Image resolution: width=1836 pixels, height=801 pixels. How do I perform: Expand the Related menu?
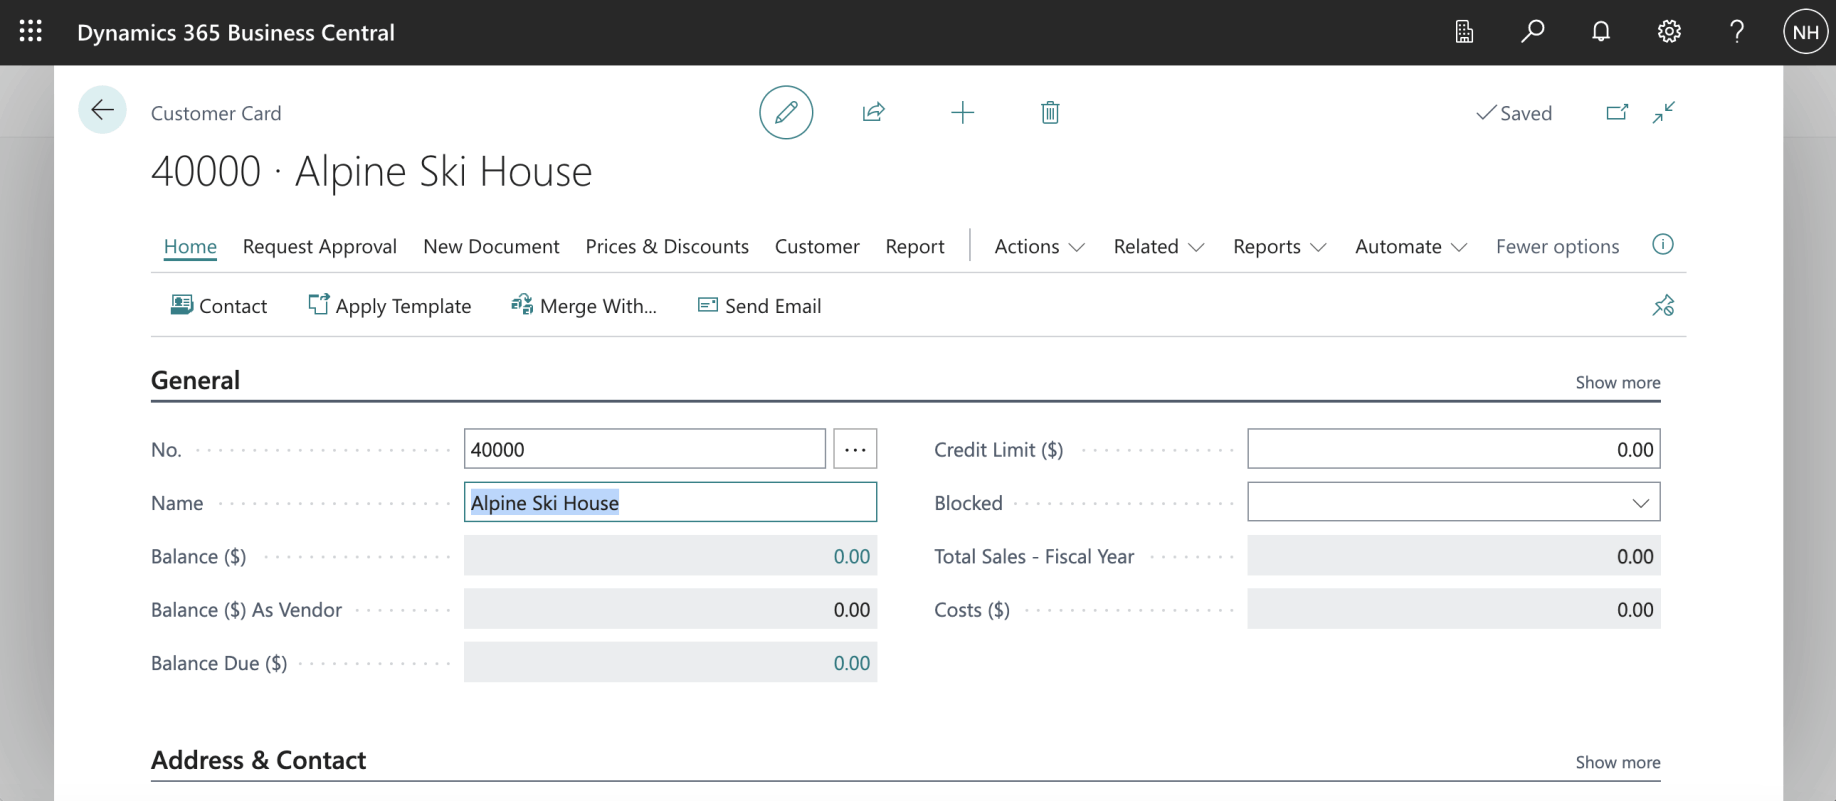point(1158,247)
